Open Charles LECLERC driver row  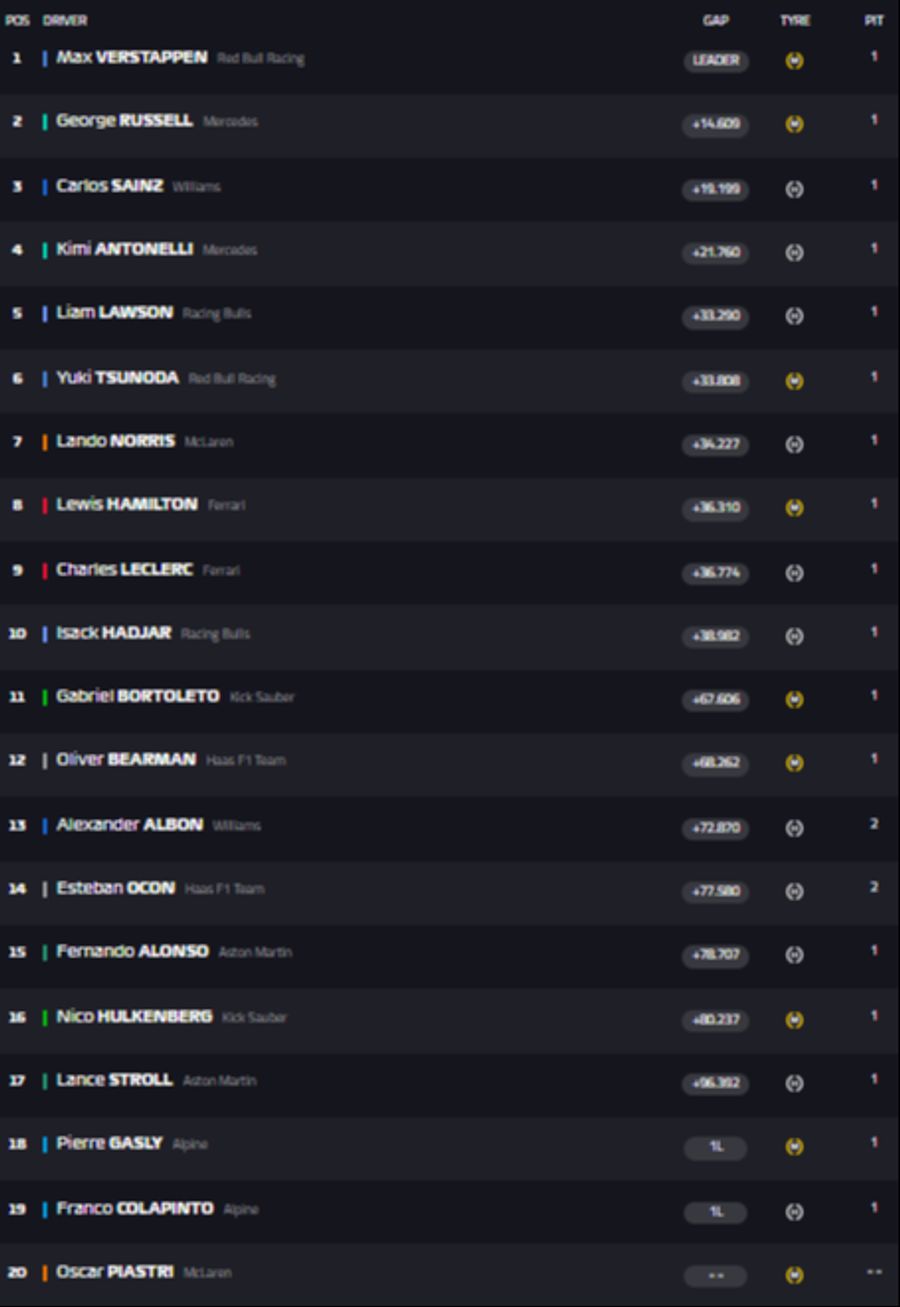pyautogui.click(x=450, y=571)
